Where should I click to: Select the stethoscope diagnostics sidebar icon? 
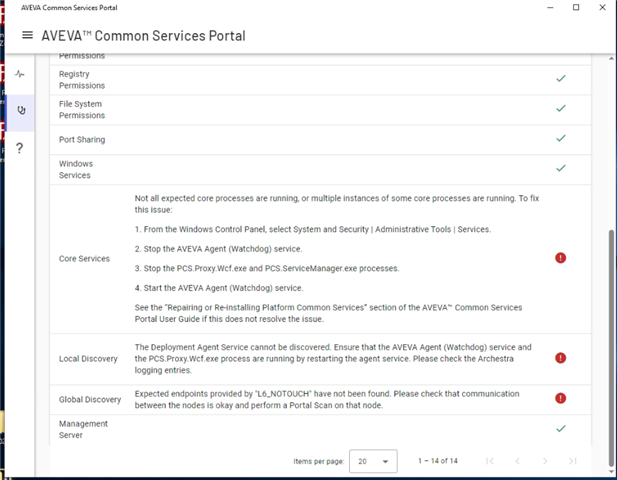(21, 111)
